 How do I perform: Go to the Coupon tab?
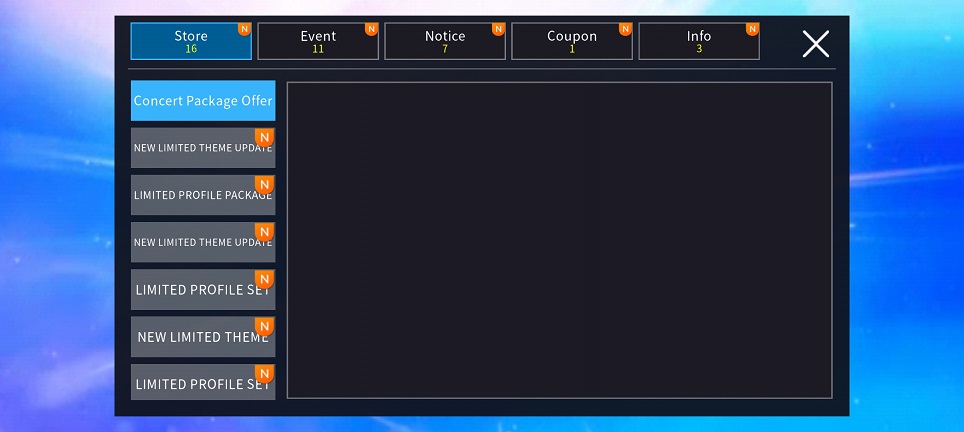(x=572, y=41)
